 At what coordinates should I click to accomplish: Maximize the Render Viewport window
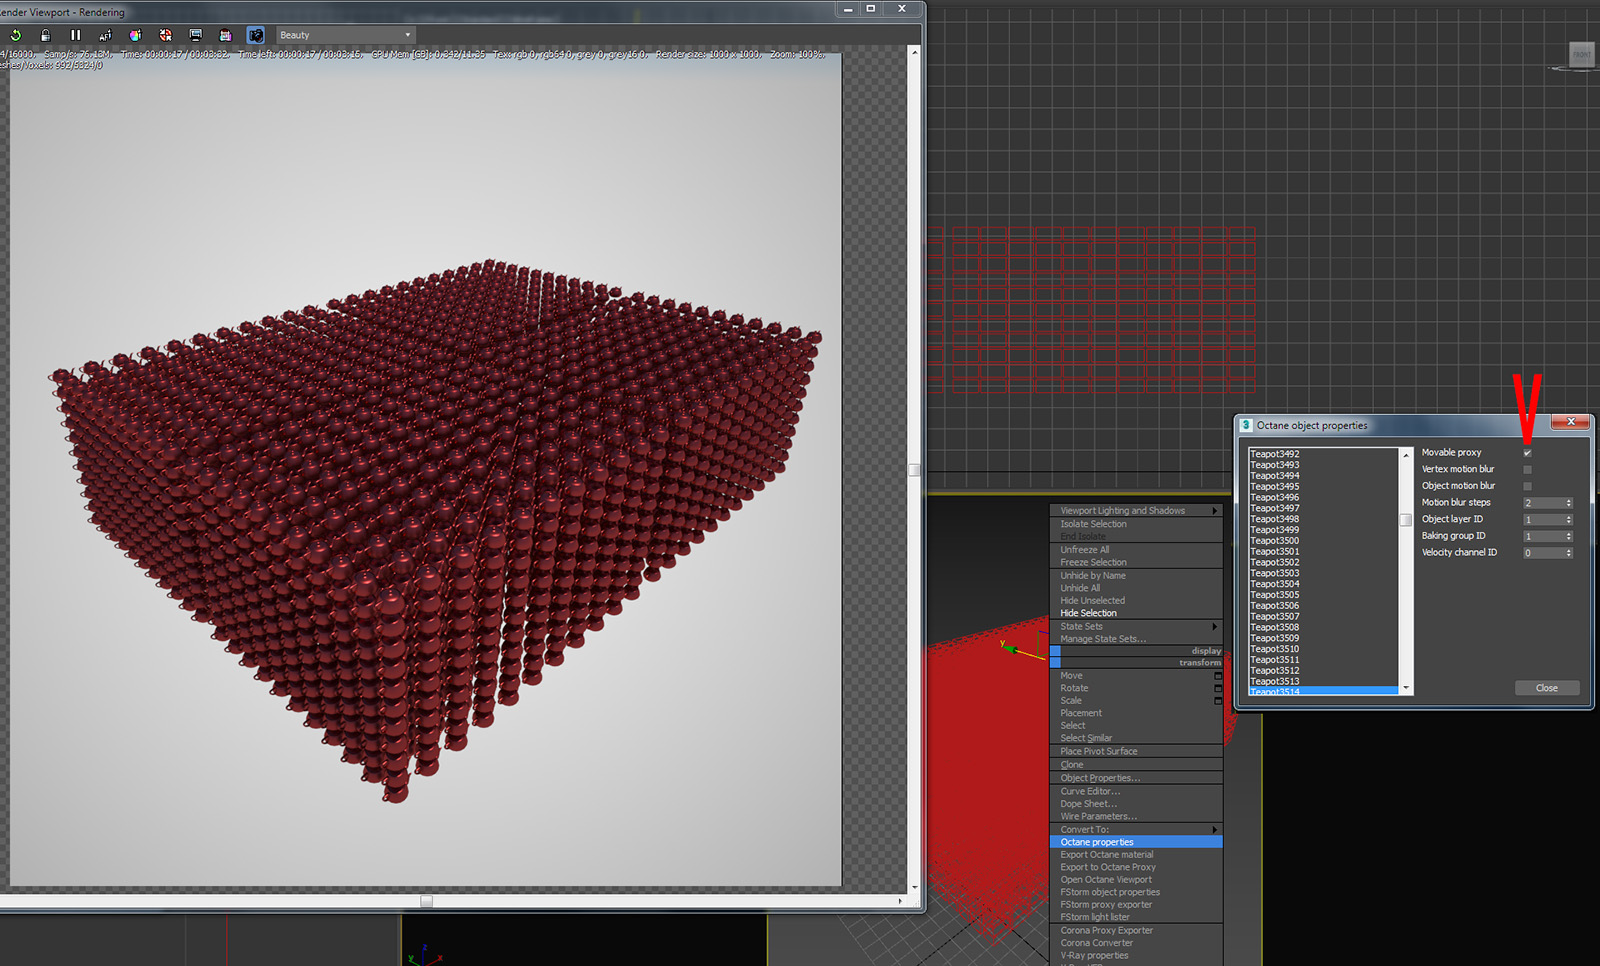click(x=871, y=8)
